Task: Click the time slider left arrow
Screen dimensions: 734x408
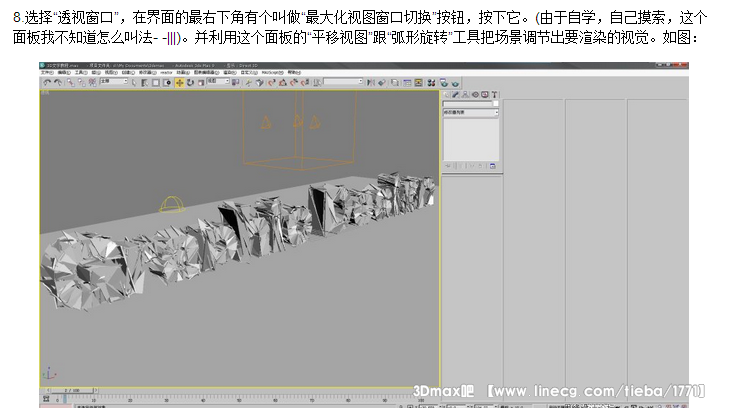Action: 48,390
